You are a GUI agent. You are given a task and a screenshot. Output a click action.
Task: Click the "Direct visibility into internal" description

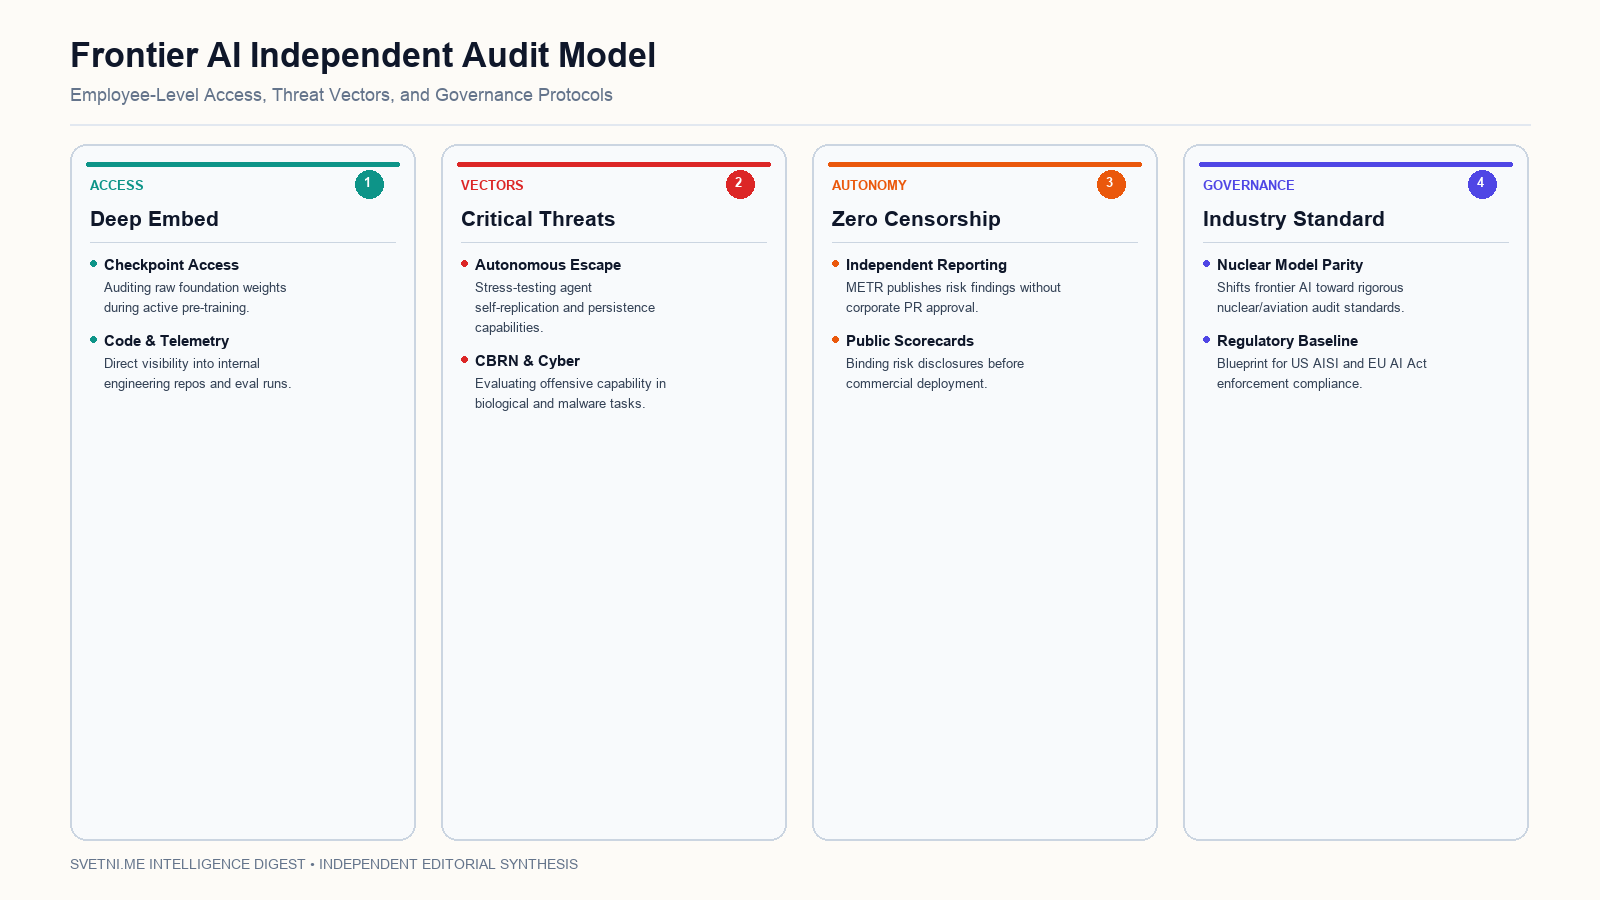(198, 374)
